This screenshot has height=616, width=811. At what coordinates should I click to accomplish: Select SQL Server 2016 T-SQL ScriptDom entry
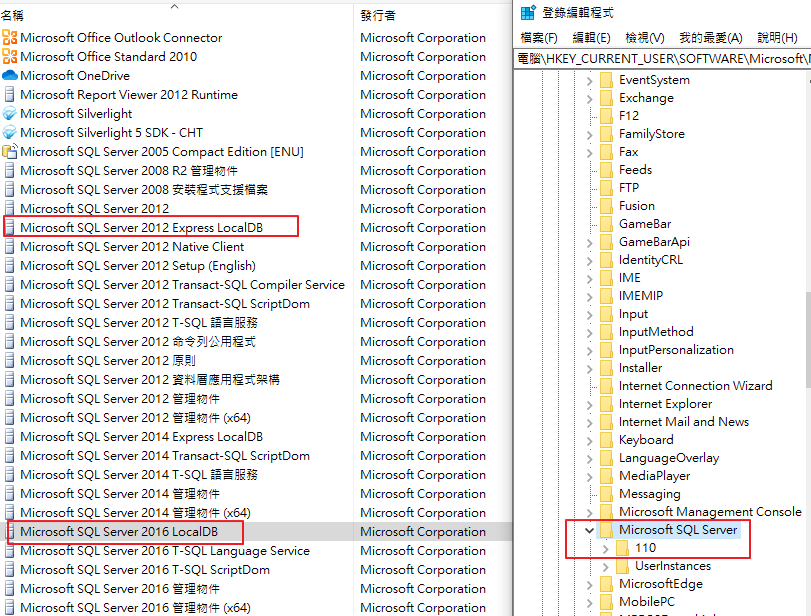145,570
